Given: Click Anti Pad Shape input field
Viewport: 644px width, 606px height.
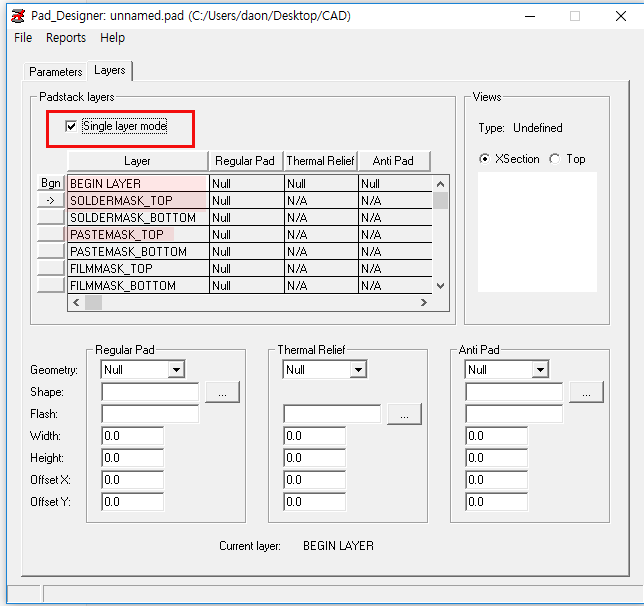Looking at the screenshot, I should coord(514,392).
